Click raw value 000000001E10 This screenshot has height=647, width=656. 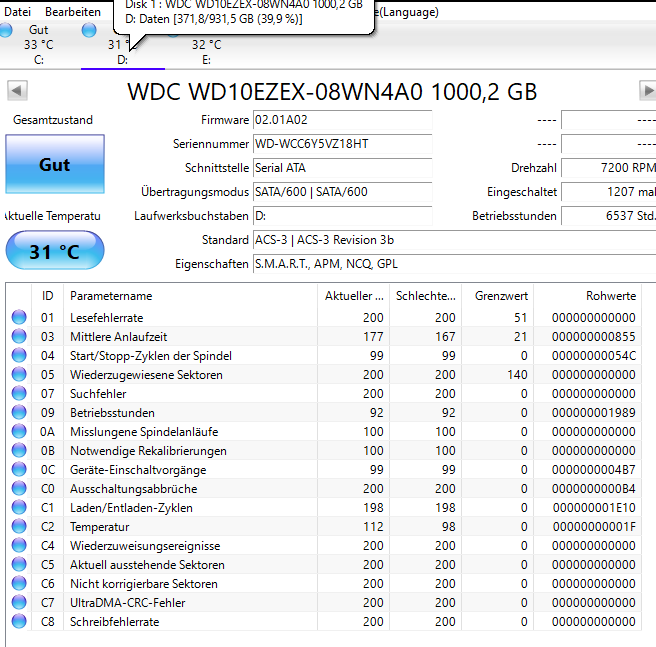(594, 508)
